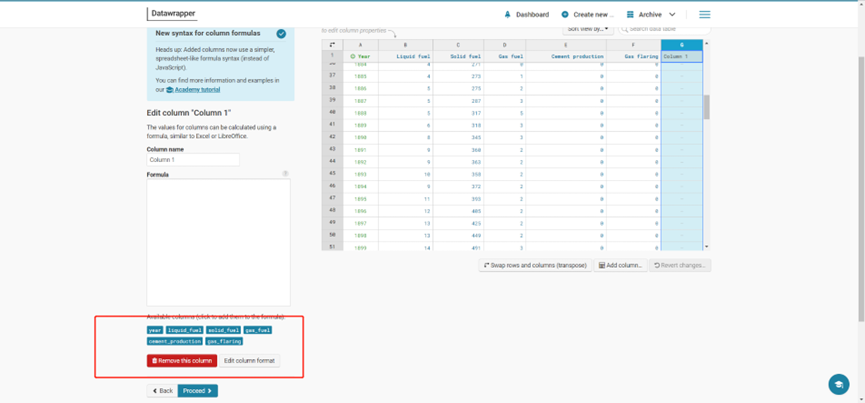Click the year cell 1895
Image resolution: width=865 pixels, height=403 pixels.
[360, 198]
